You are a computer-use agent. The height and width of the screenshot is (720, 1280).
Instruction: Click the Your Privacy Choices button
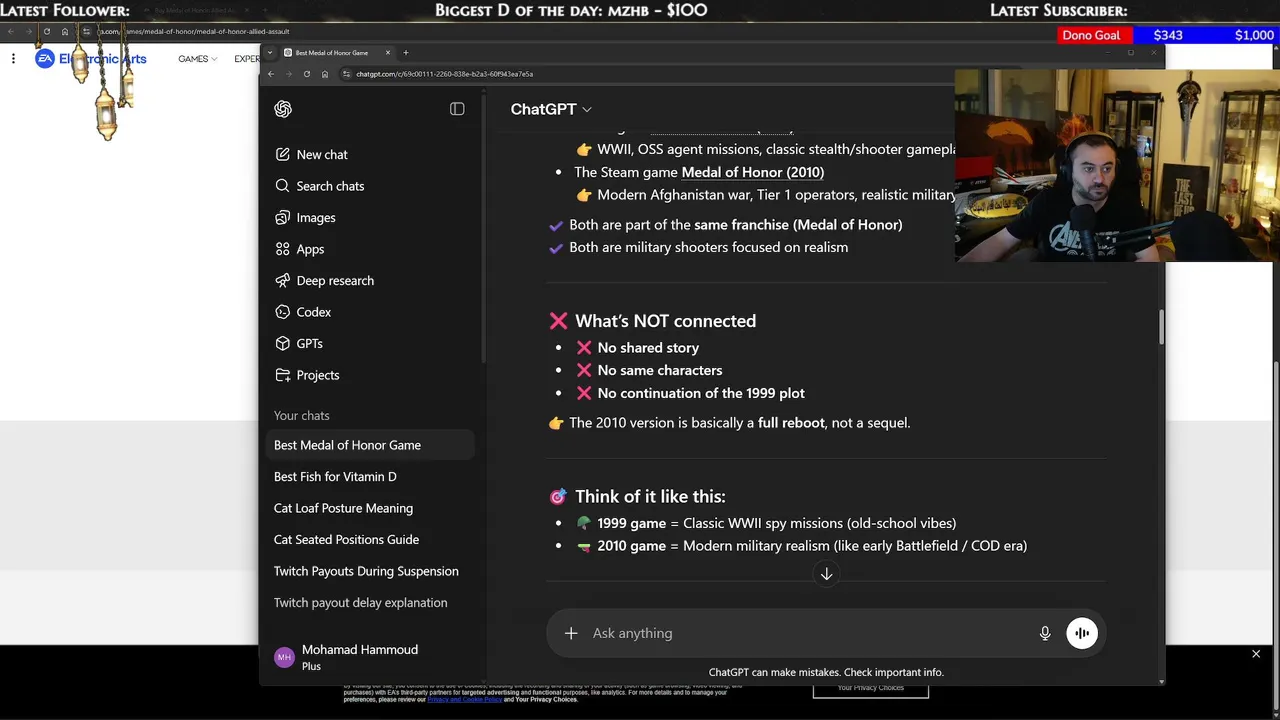point(870,688)
